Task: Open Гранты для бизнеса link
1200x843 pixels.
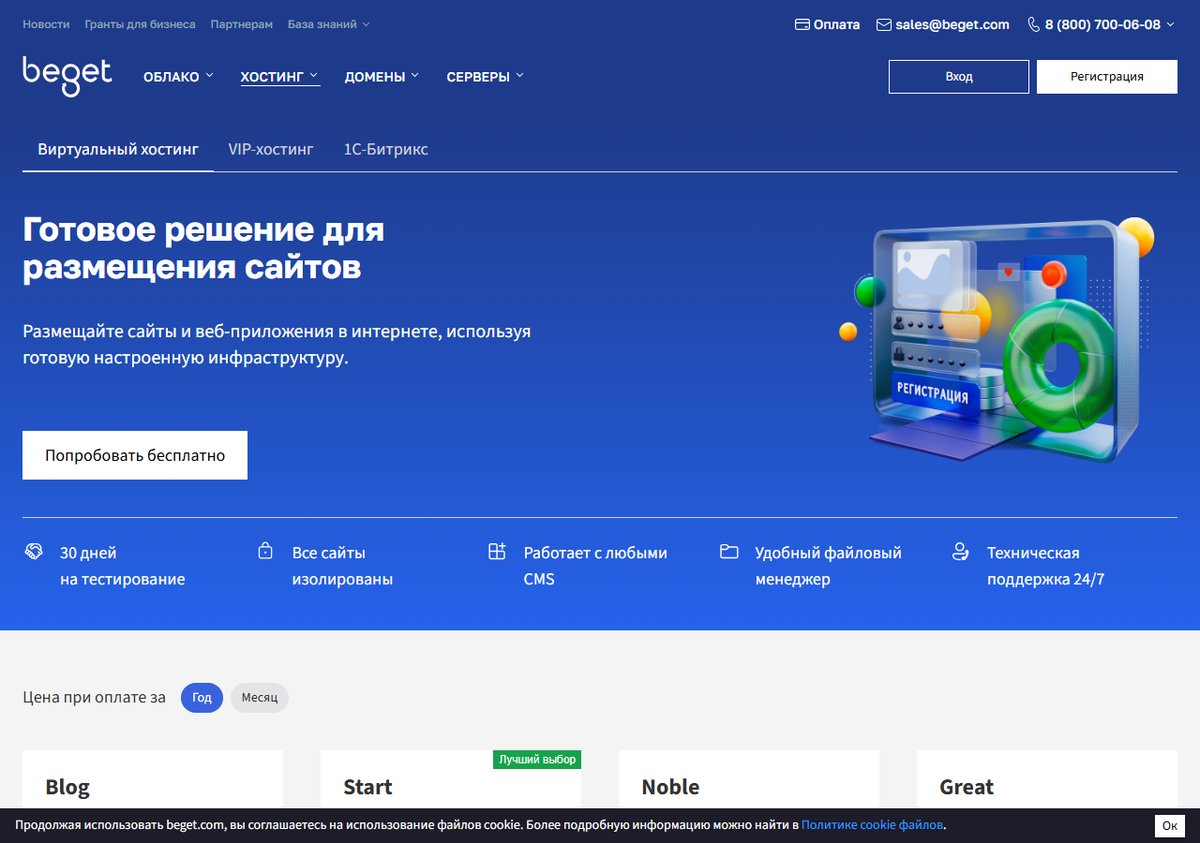Action: (x=140, y=24)
